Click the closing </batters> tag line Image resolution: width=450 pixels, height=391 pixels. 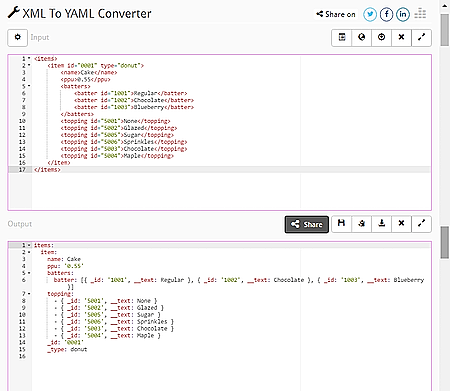tap(77, 114)
